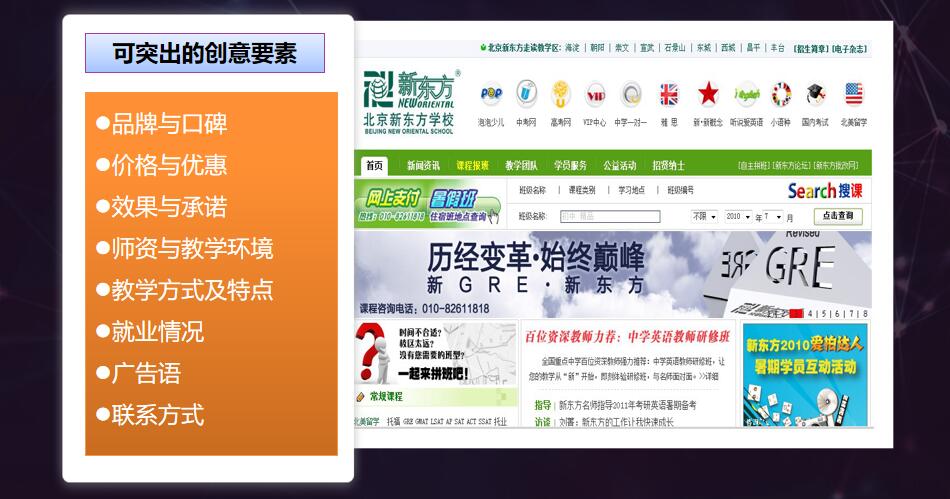Open the 小语种 flags ring icon
This screenshot has height=499, width=950.
point(781,94)
